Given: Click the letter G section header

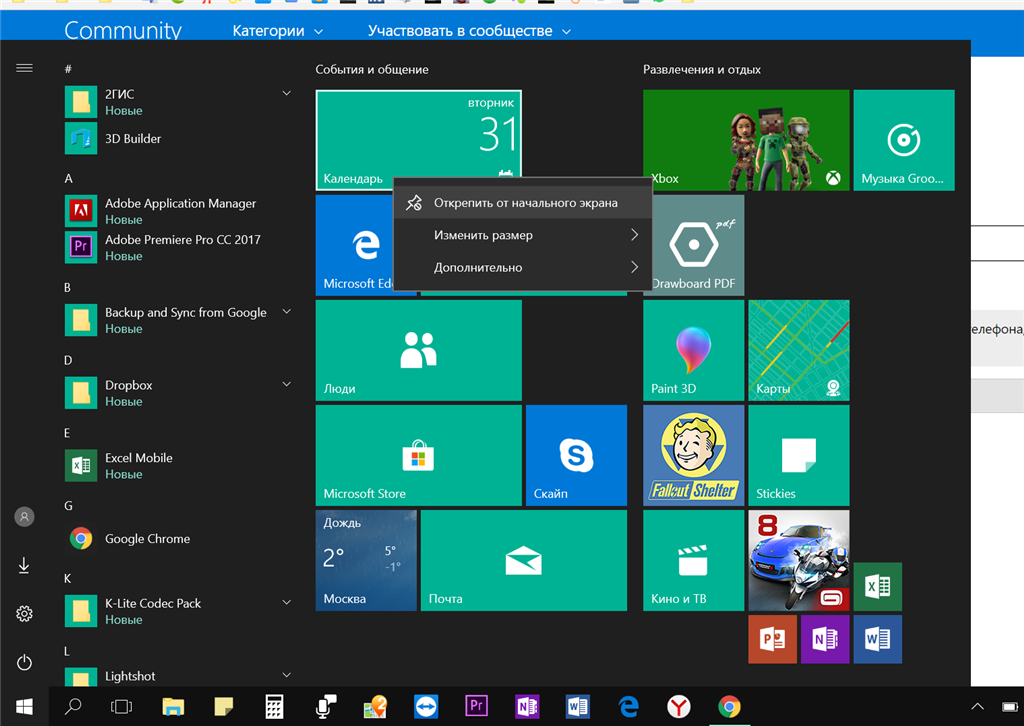Looking at the screenshot, I should click(69, 506).
